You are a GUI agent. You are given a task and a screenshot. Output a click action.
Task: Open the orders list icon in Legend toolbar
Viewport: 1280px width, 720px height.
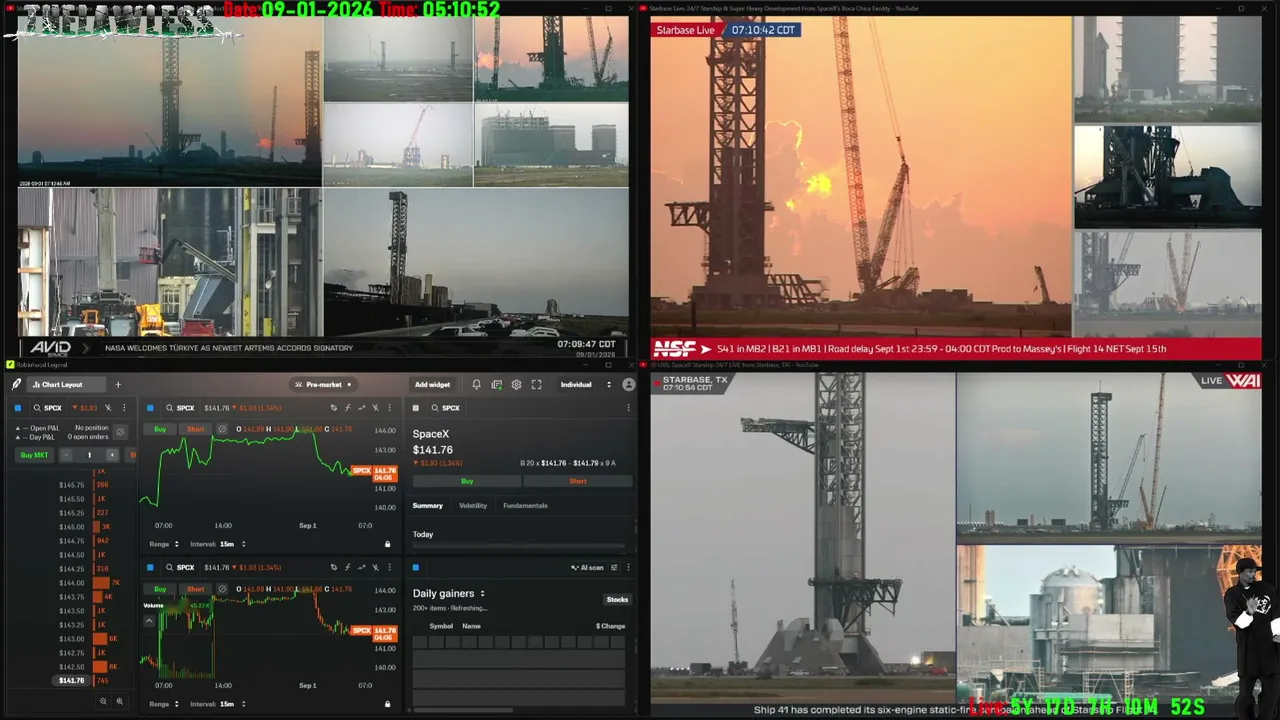tap(496, 384)
